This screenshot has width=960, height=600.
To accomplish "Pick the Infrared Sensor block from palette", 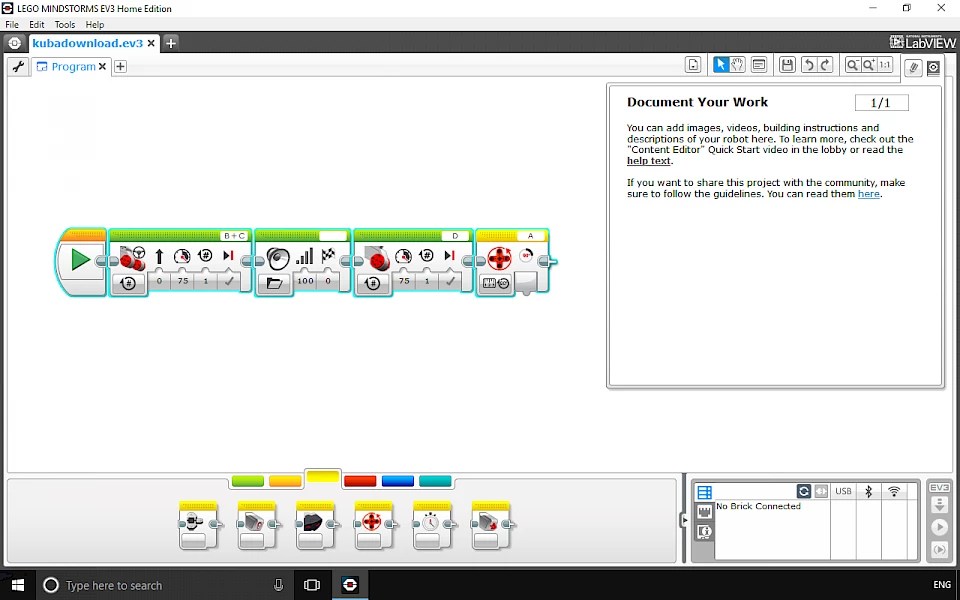I will pyautogui.click(x=315, y=525).
